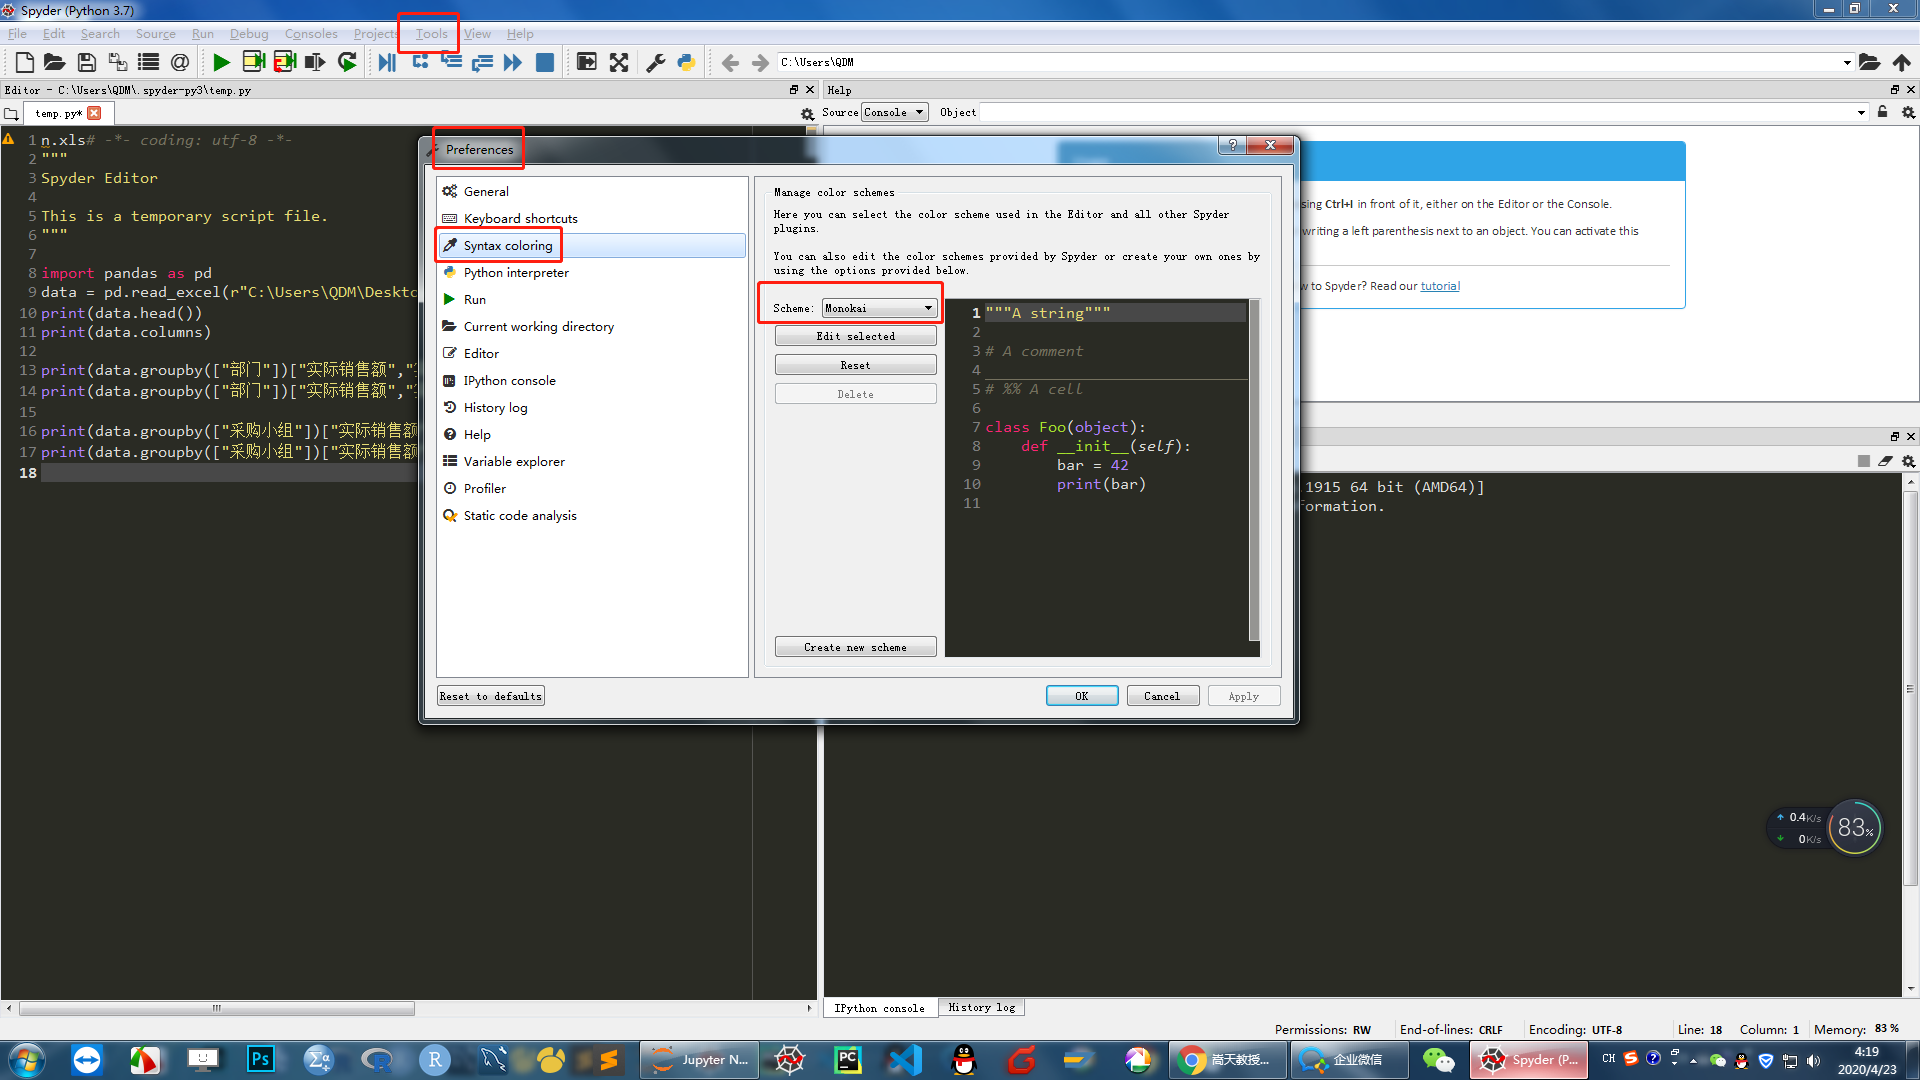Click the New file toolbar icon
1920x1080 pixels.
pos(25,62)
